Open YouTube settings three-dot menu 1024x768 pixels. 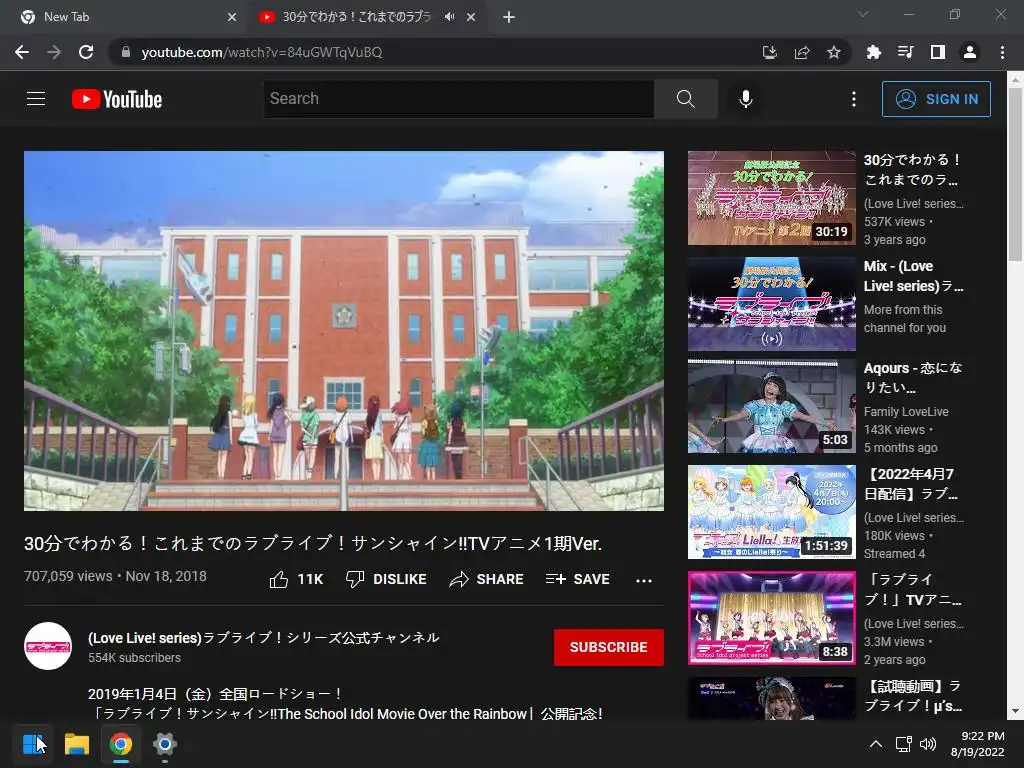(x=854, y=99)
